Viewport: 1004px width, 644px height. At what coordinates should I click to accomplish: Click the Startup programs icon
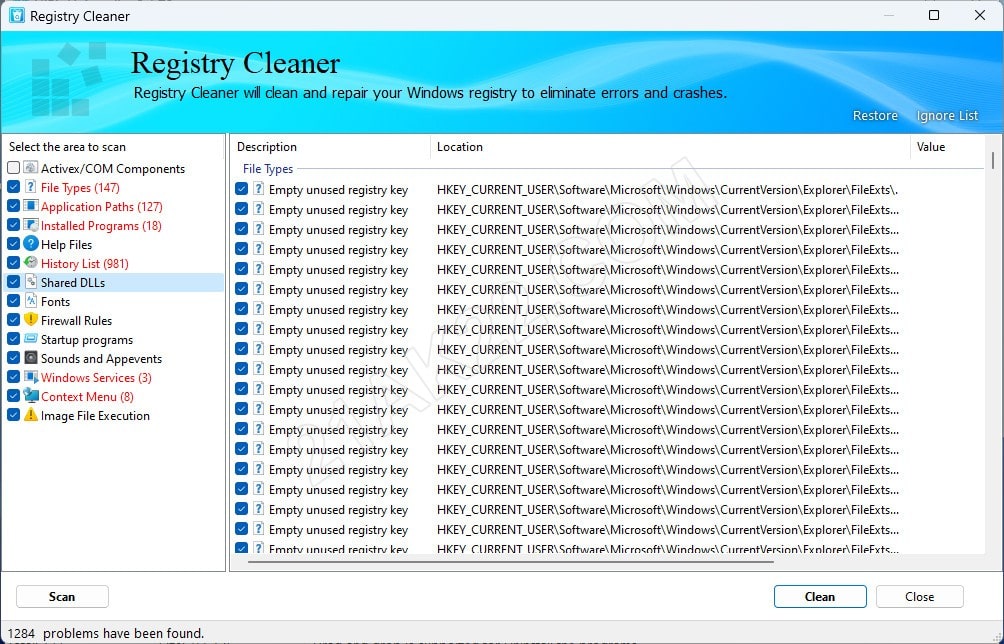[x=31, y=339]
